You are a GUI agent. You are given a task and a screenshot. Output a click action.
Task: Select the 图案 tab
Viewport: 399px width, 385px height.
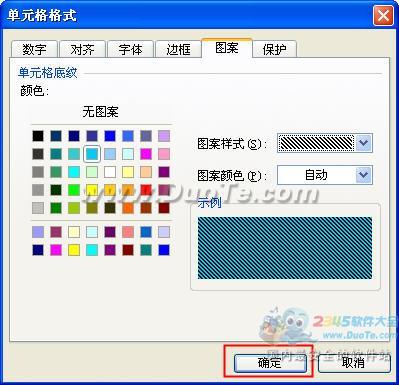227,48
